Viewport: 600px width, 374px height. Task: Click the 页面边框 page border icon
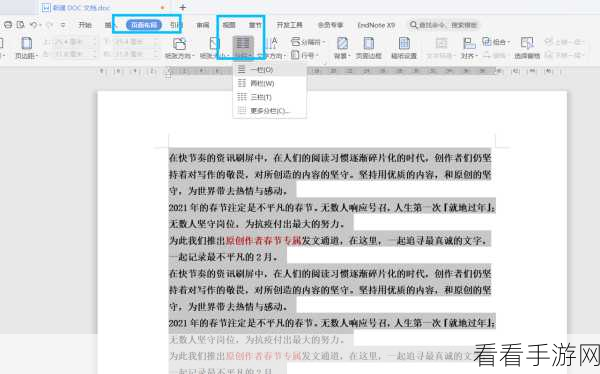click(368, 48)
